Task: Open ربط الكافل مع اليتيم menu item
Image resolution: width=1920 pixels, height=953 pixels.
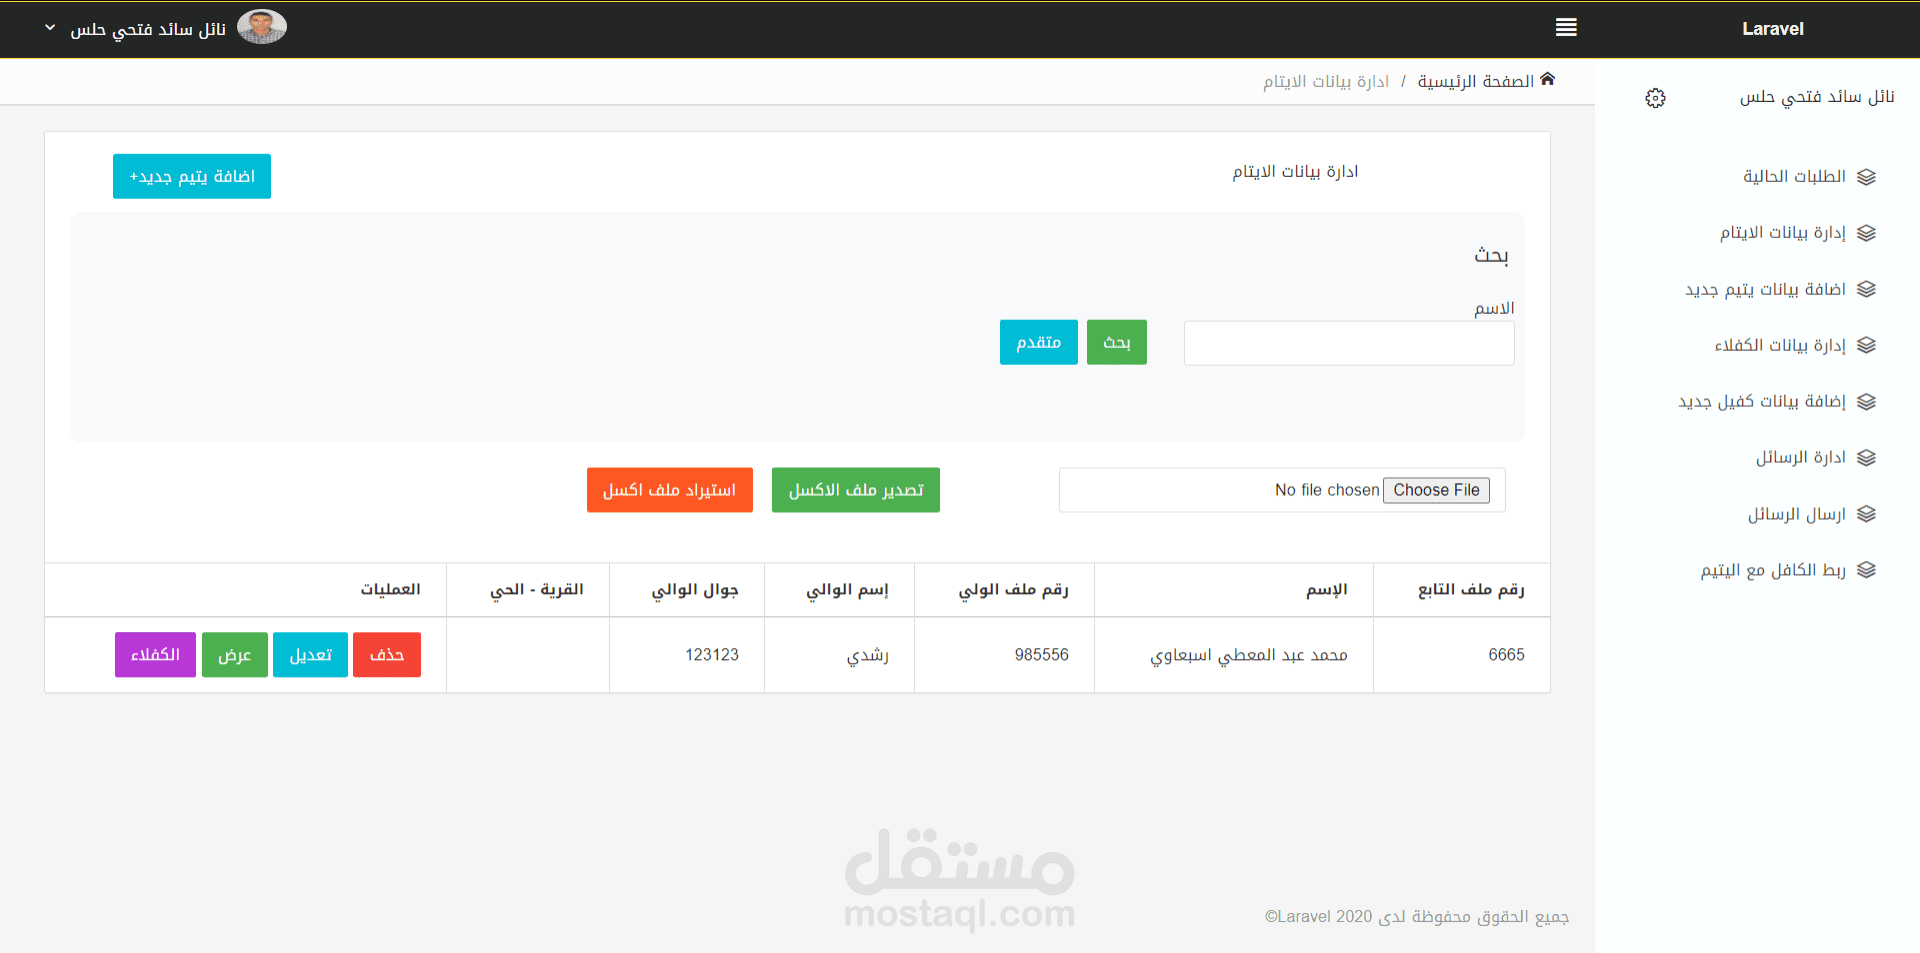Action: [1773, 570]
